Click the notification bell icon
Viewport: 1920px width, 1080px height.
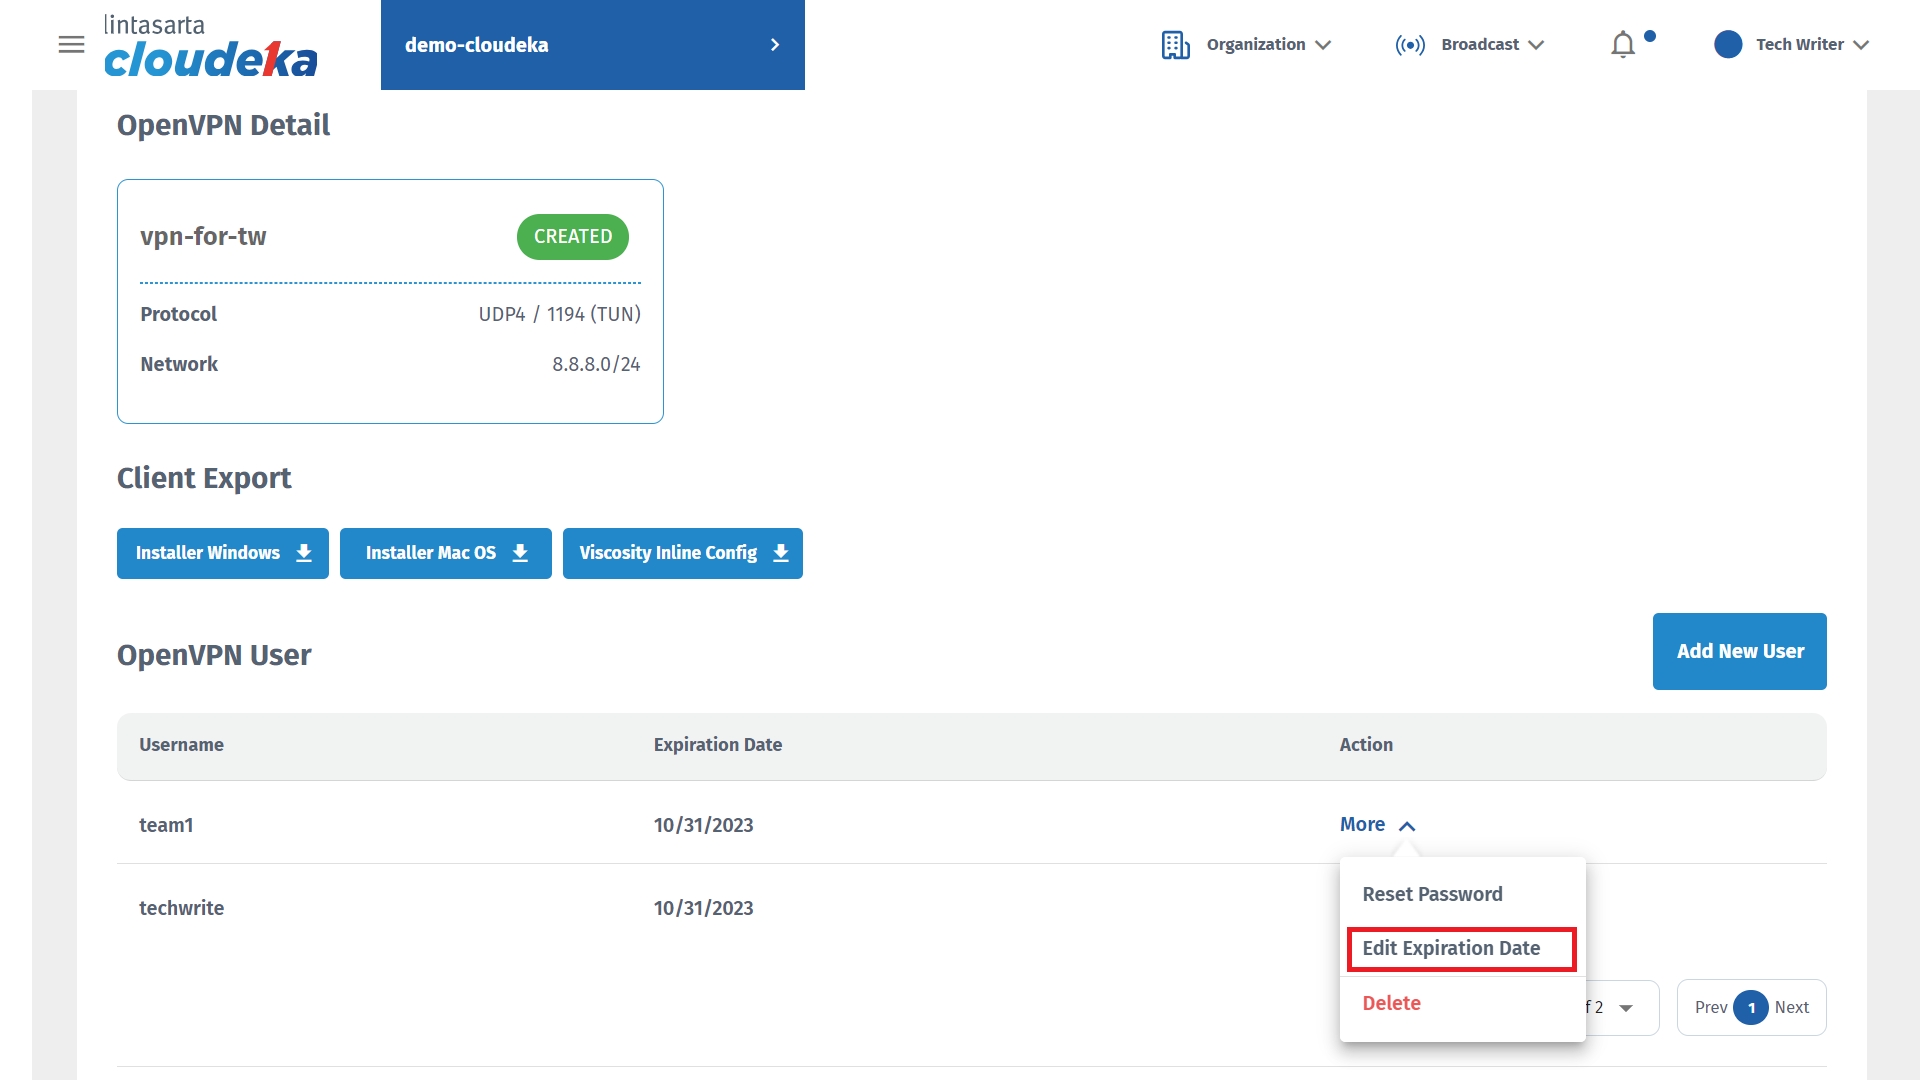point(1623,45)
